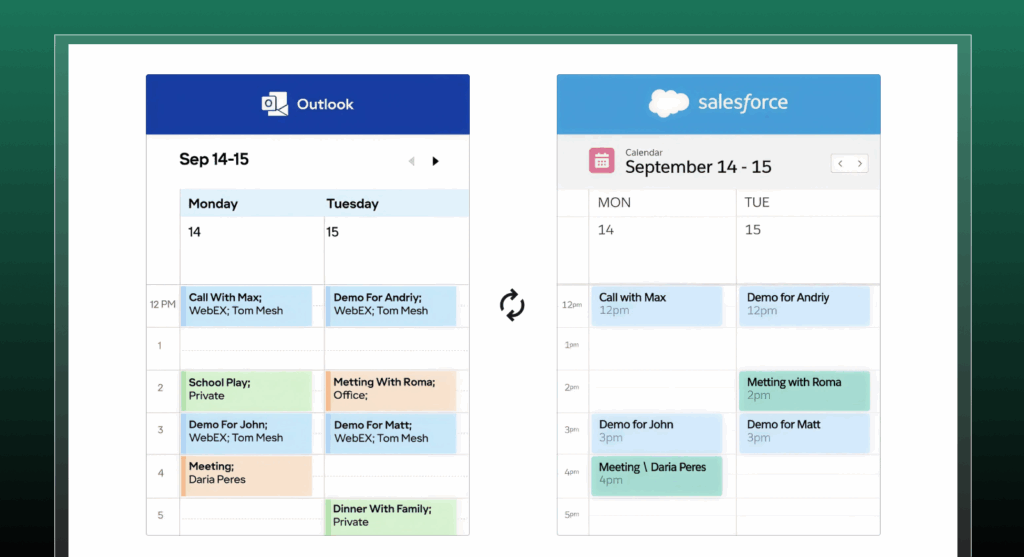Viewport: 1024px width, 557px height.
Task: Select the Monday column header in Outlook
Action: tap(213, 203)
